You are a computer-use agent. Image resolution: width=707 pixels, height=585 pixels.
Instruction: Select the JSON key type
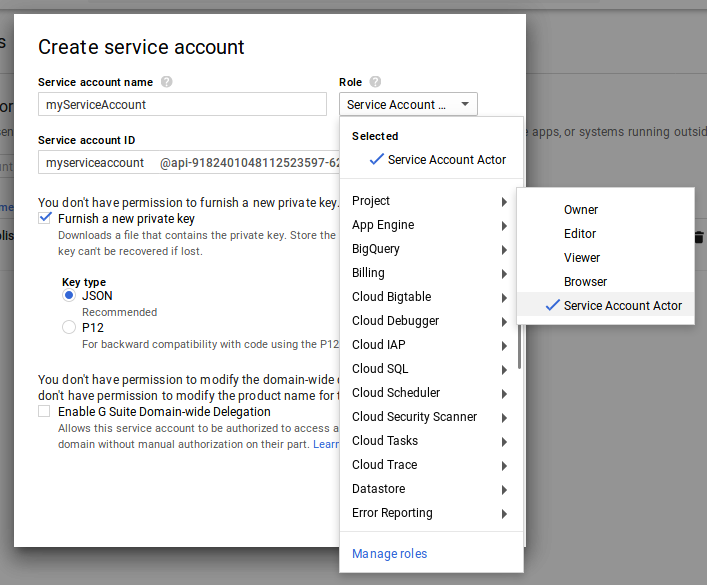tap(69, 296)
